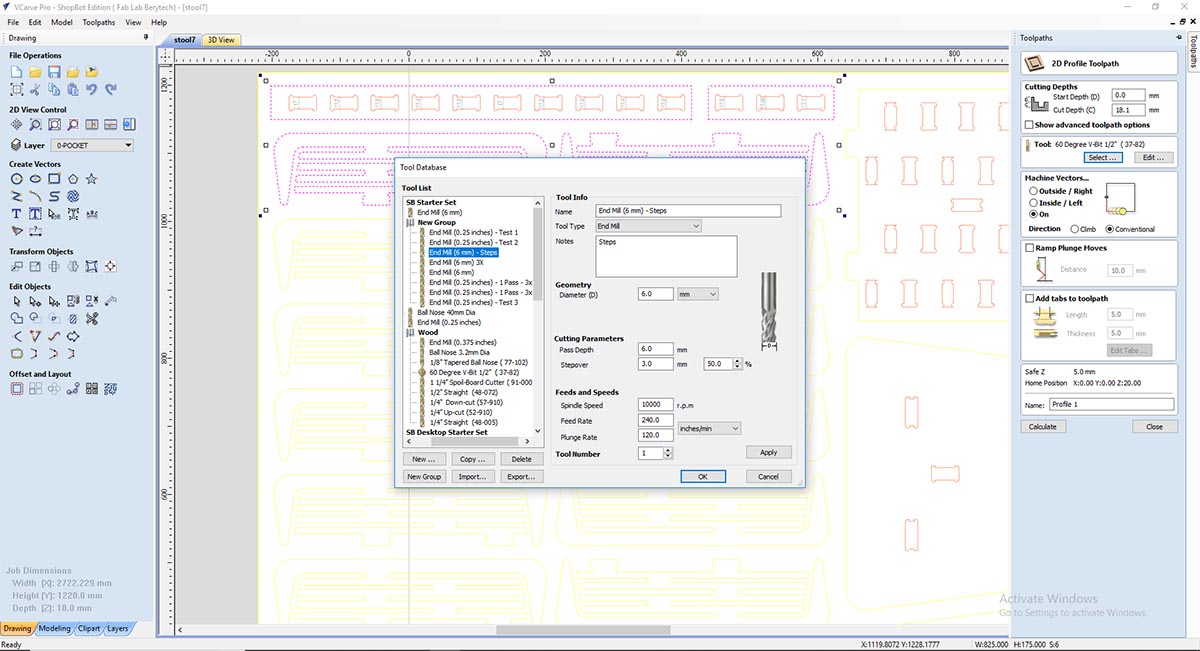Viewport: 1200px width, 651px height.
Task: Click the New file icon
Action: click(16, 72)
